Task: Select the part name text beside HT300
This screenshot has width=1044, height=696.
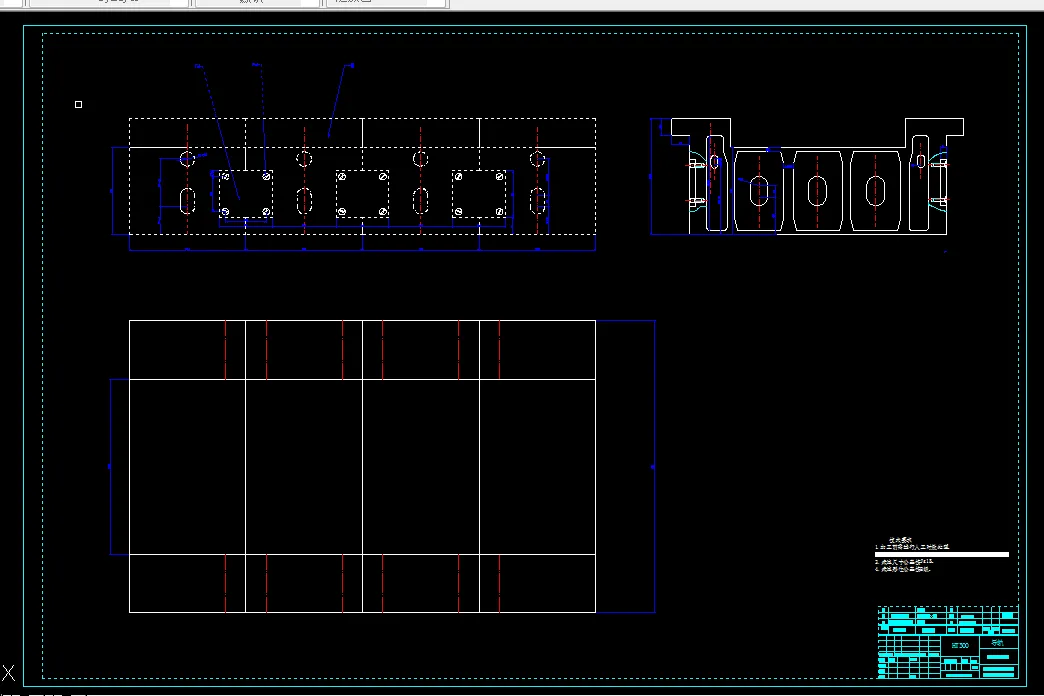Action: pyautogui.click(x=997, y=643)
